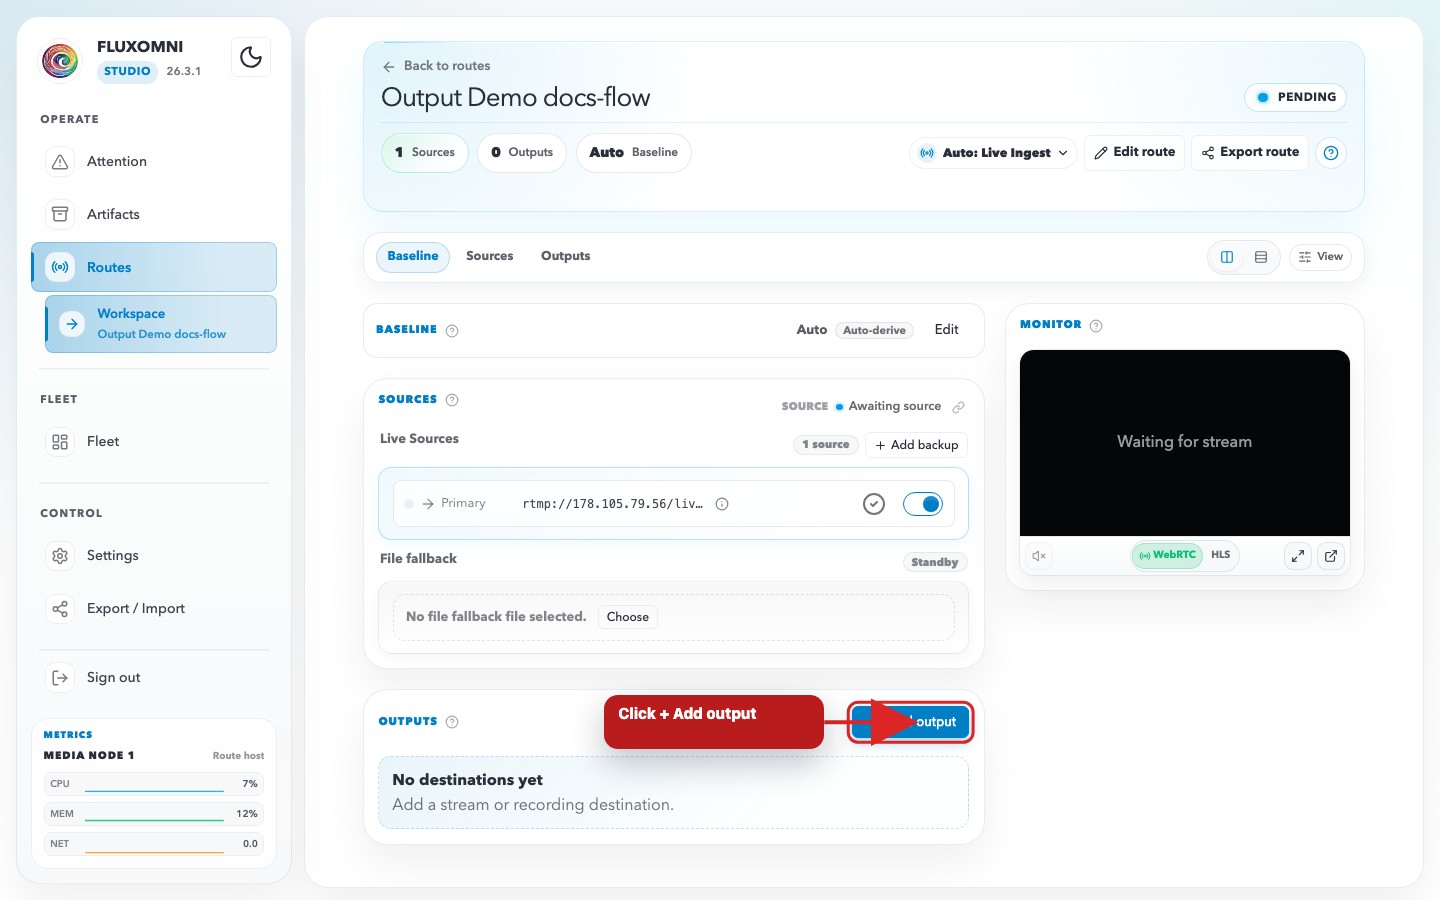Expand the monitor to fullscreen
The height and width of the screenshot is (900, 1440).
point(1297,556)
